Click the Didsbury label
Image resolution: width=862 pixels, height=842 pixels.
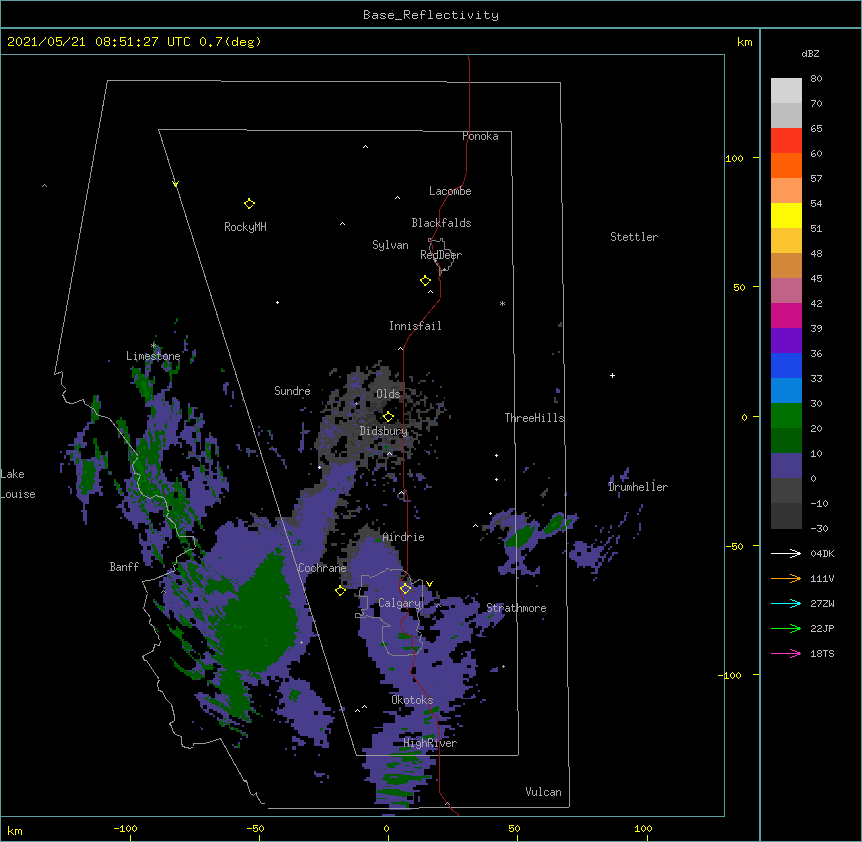pos(384,431)
